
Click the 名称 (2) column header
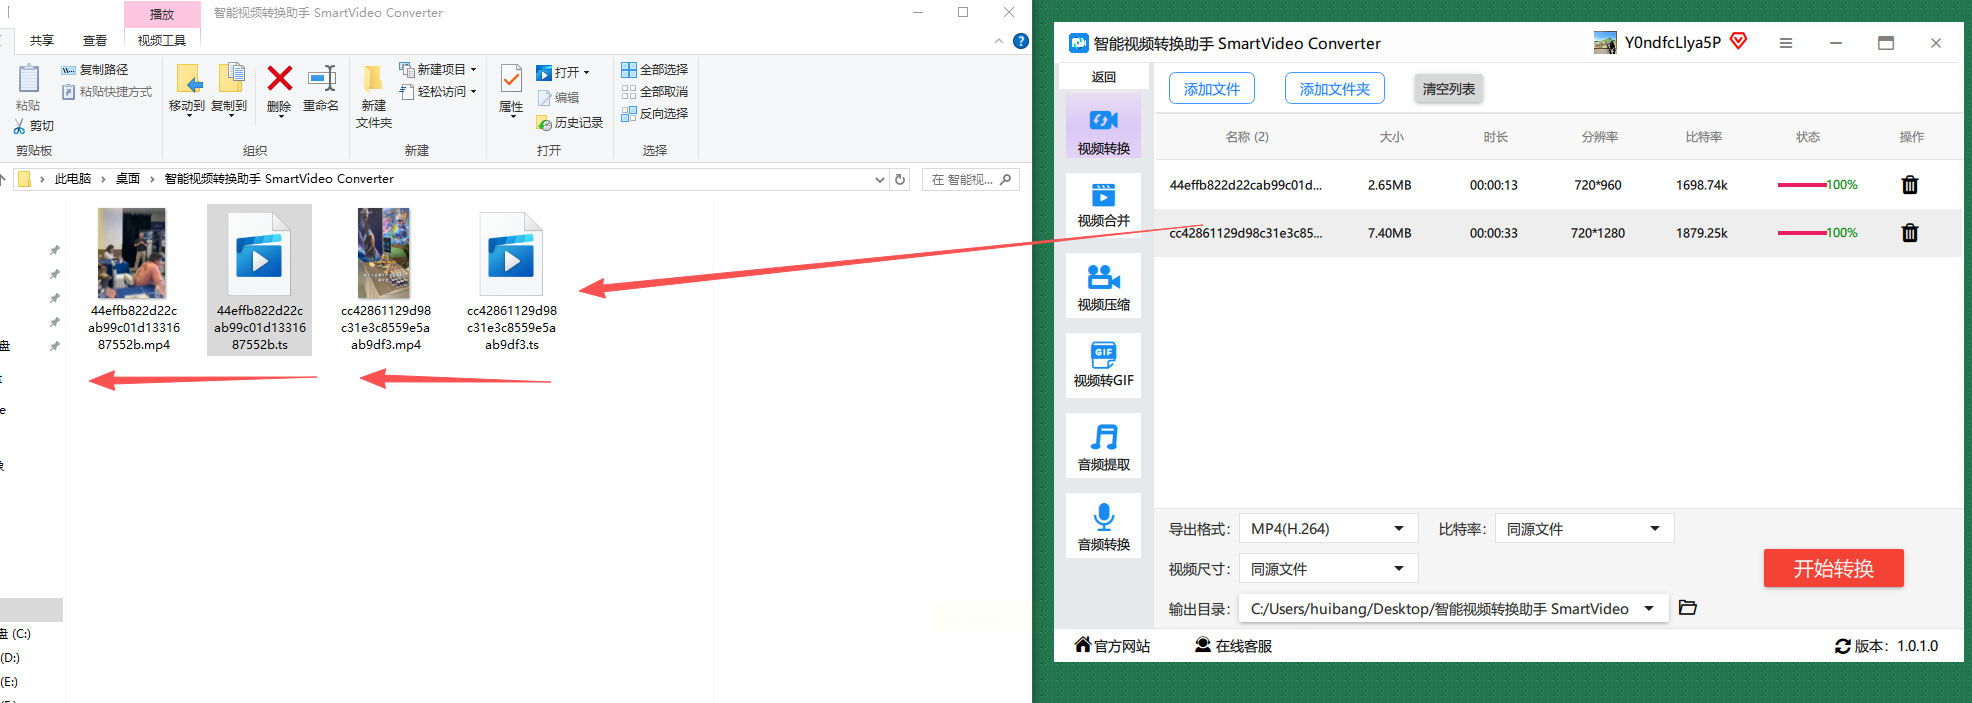(x=1247, y=137)
